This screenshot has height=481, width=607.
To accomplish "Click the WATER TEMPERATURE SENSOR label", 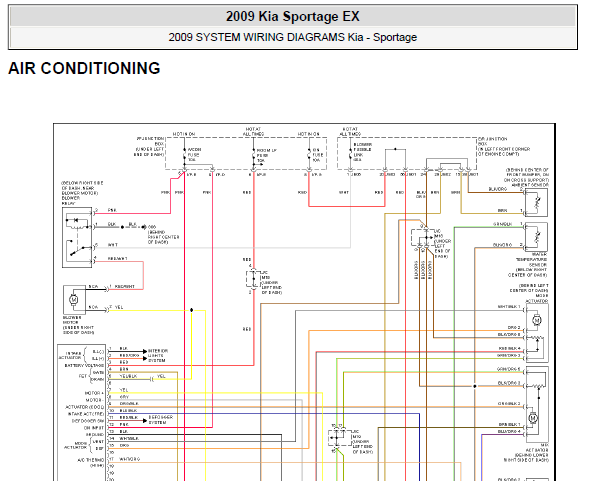I will point(531,259).
